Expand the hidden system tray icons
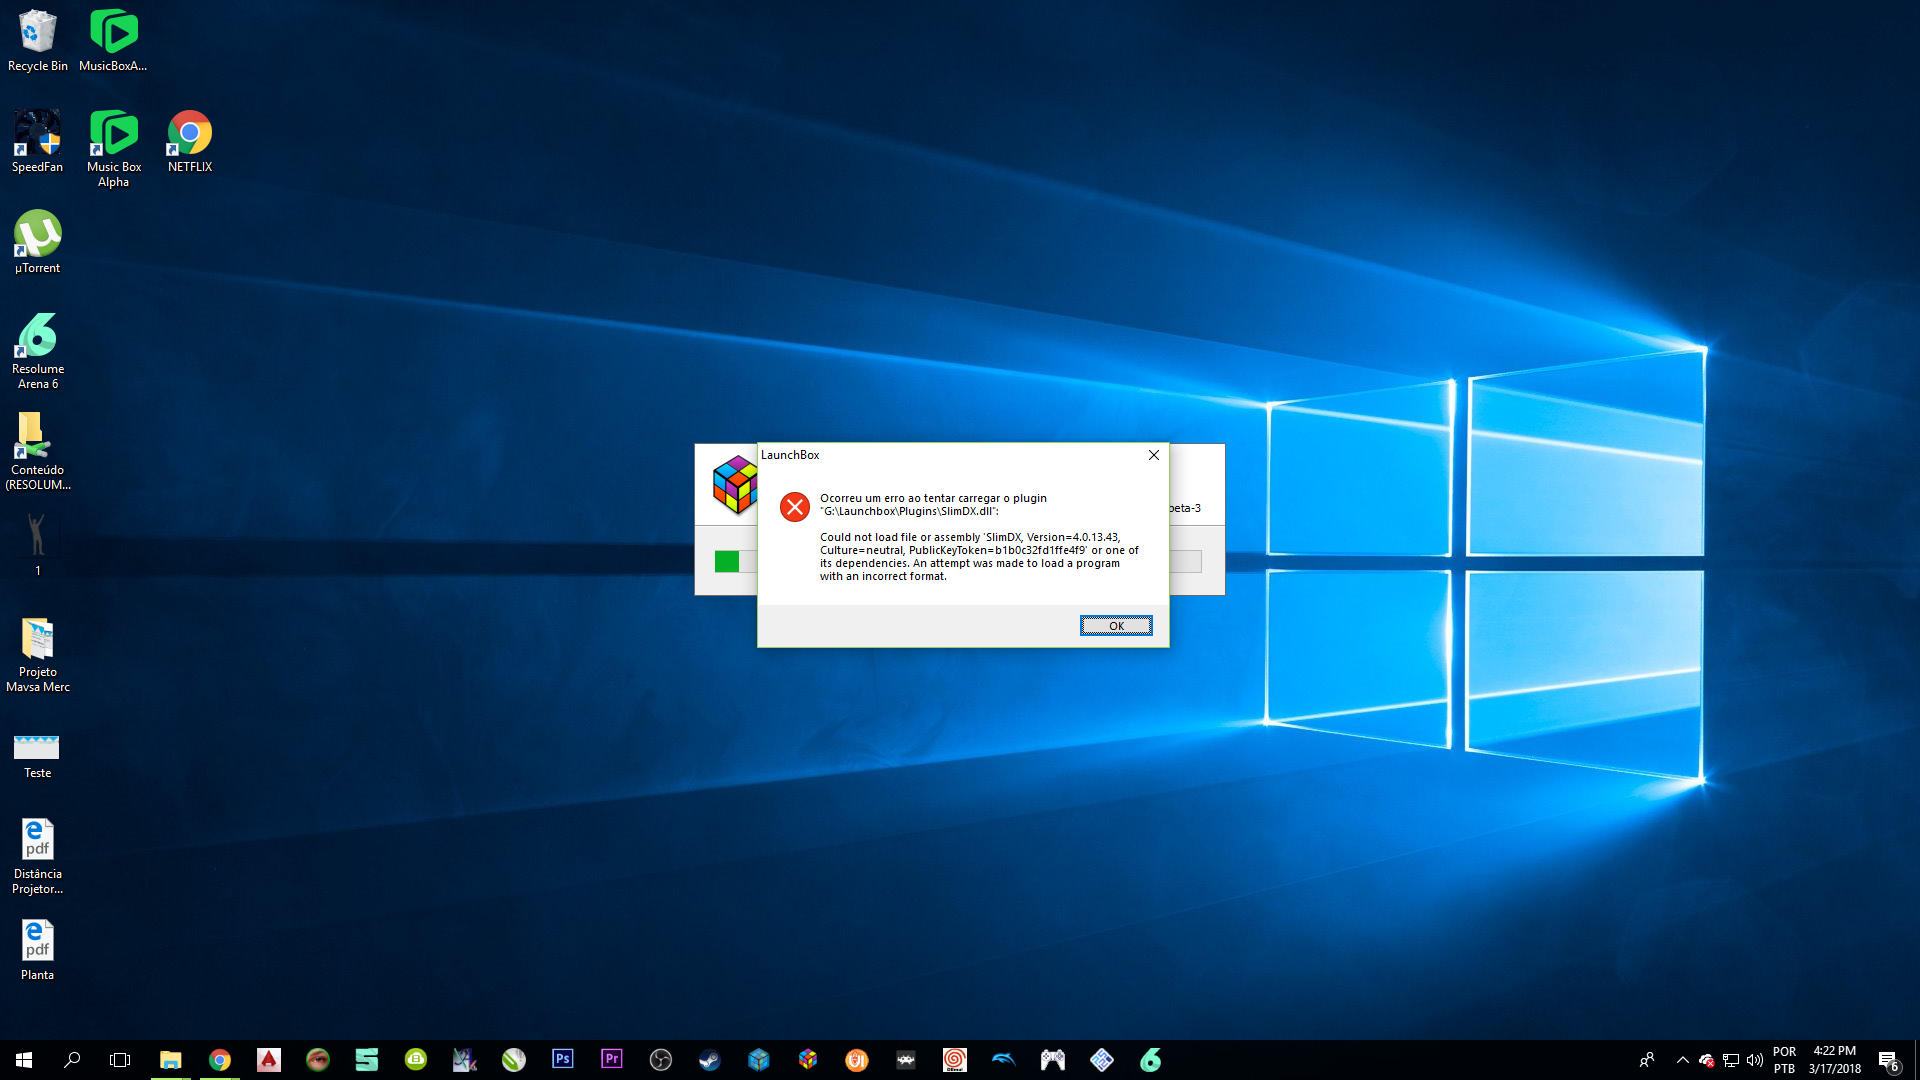This screenshot has width=1920, height=1080. pos(1682,1060)
